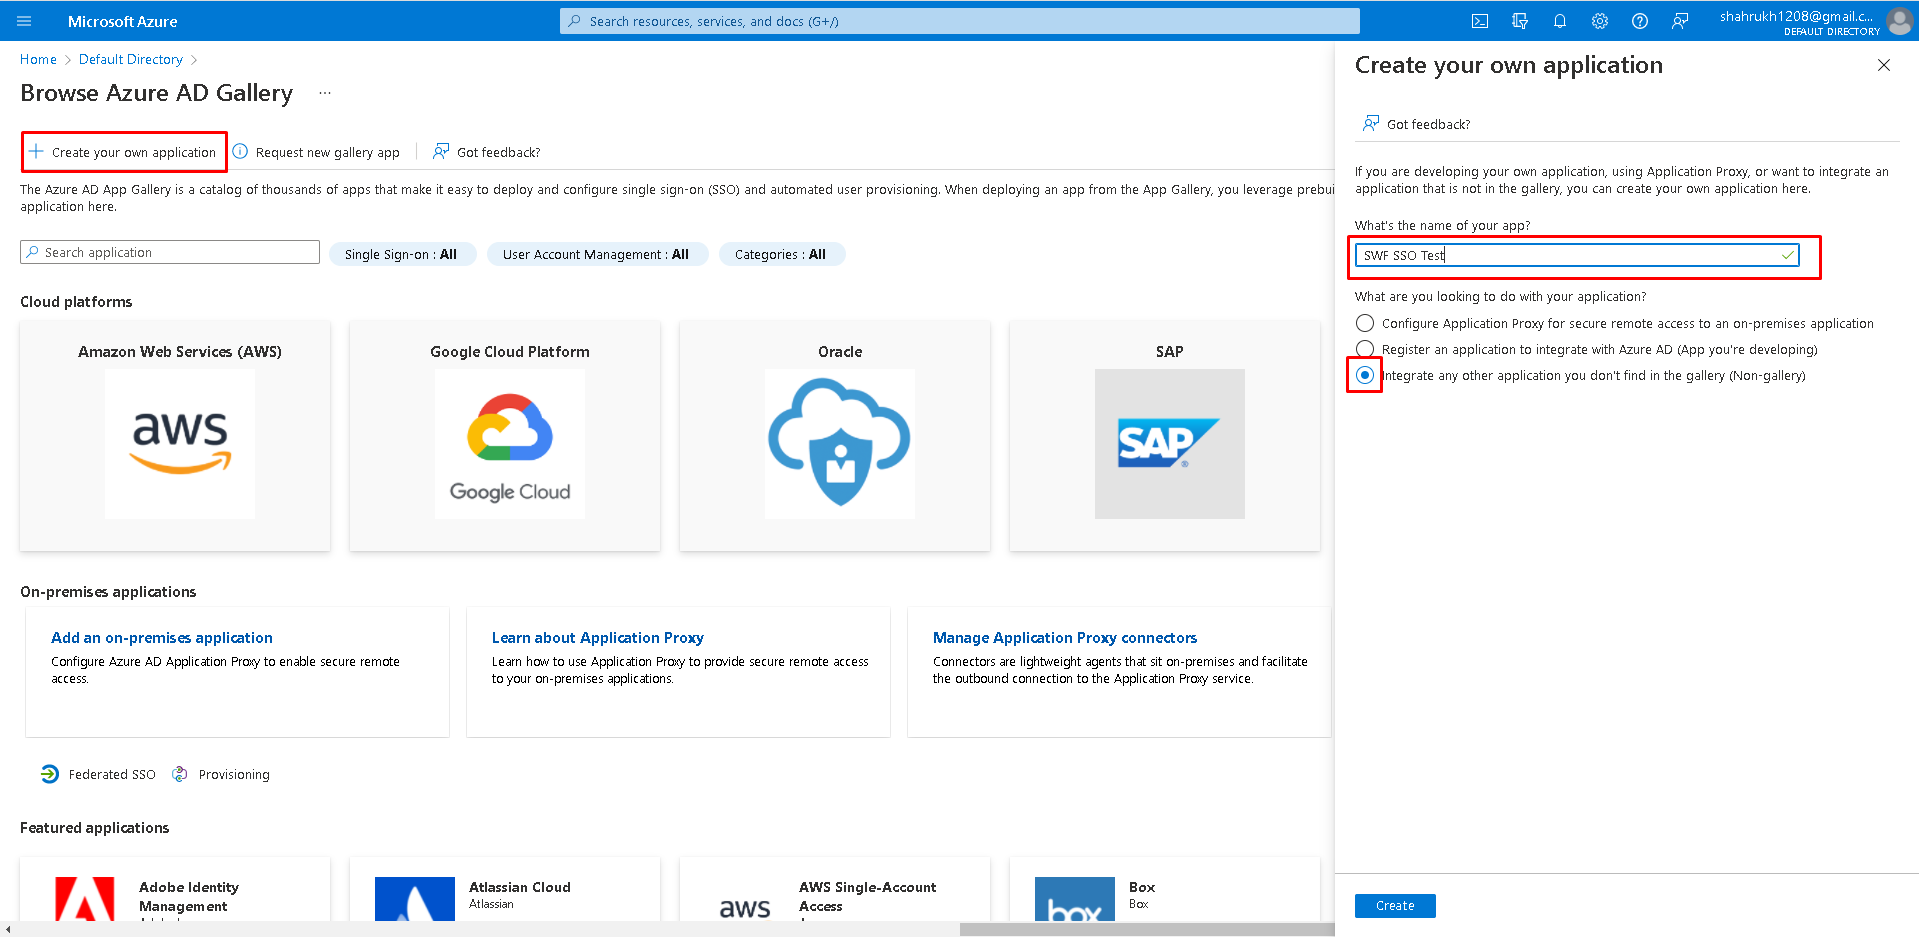This screenshot has height=937, width=1919.
Task: Click the Cloud platforms section heading
Action: point(76,302)
